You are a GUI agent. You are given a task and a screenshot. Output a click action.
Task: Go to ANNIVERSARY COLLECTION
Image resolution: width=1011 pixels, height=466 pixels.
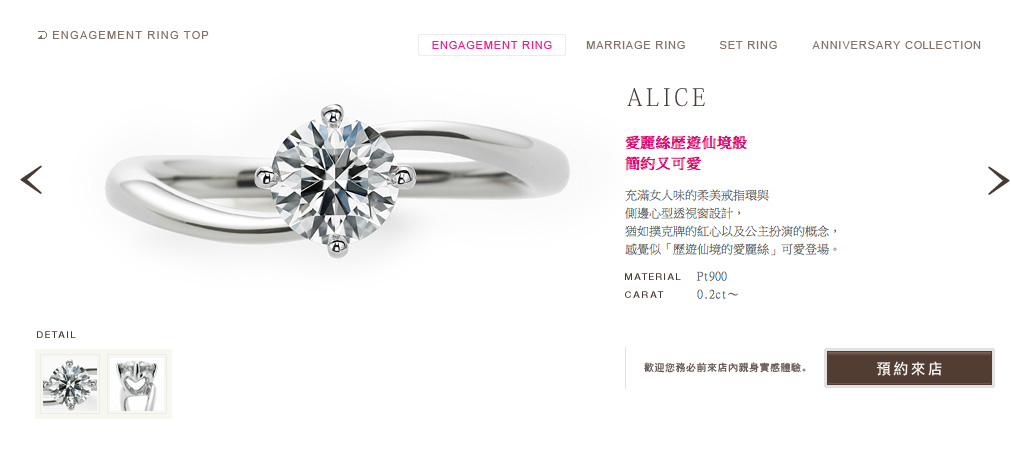click(x=896, y=45)
